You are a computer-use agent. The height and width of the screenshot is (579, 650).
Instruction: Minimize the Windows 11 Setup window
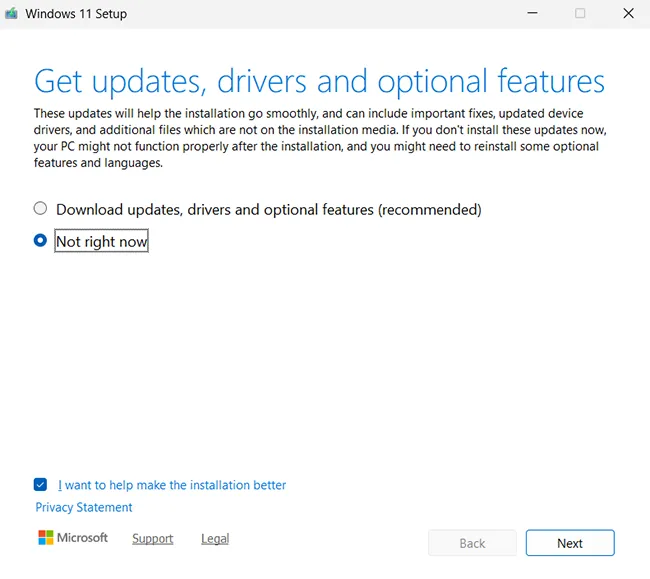pyautogui.click(x=532, y=13)
